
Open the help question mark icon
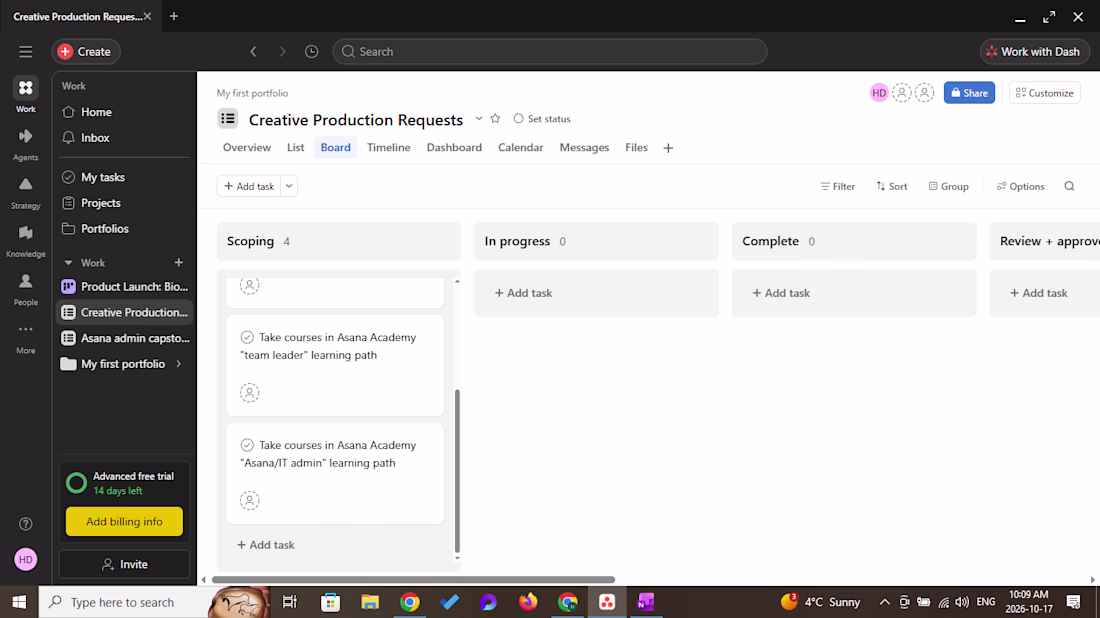click(26, 524)
